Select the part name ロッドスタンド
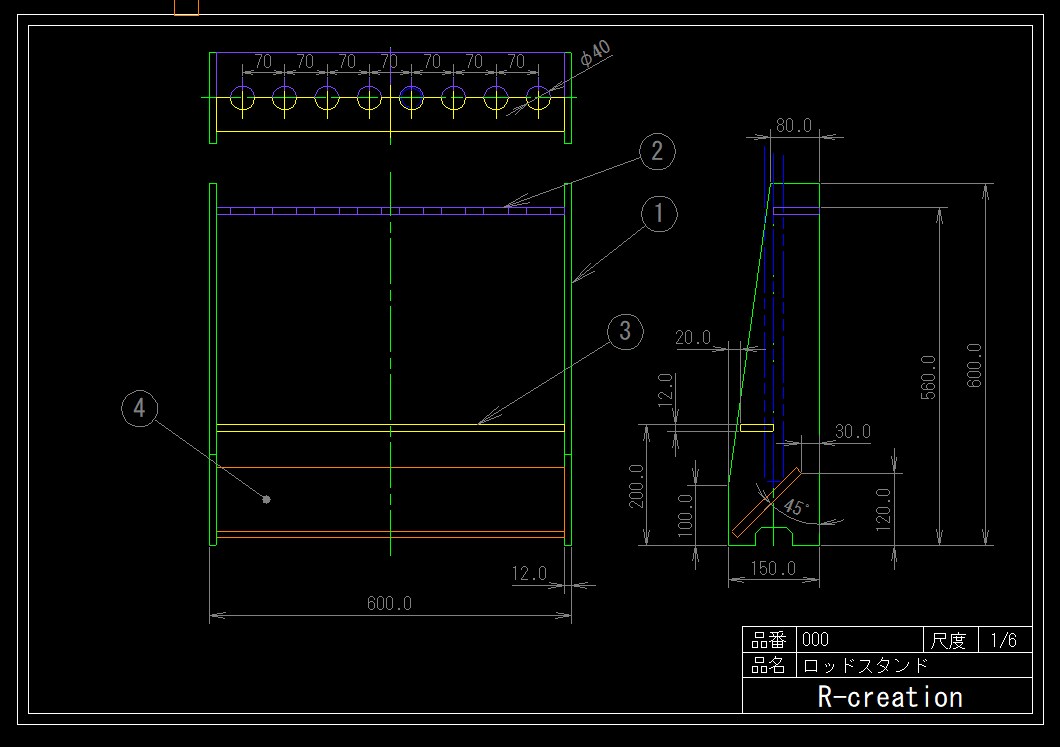This screenshot has height=747, width=1060. [x=866, y=666]
